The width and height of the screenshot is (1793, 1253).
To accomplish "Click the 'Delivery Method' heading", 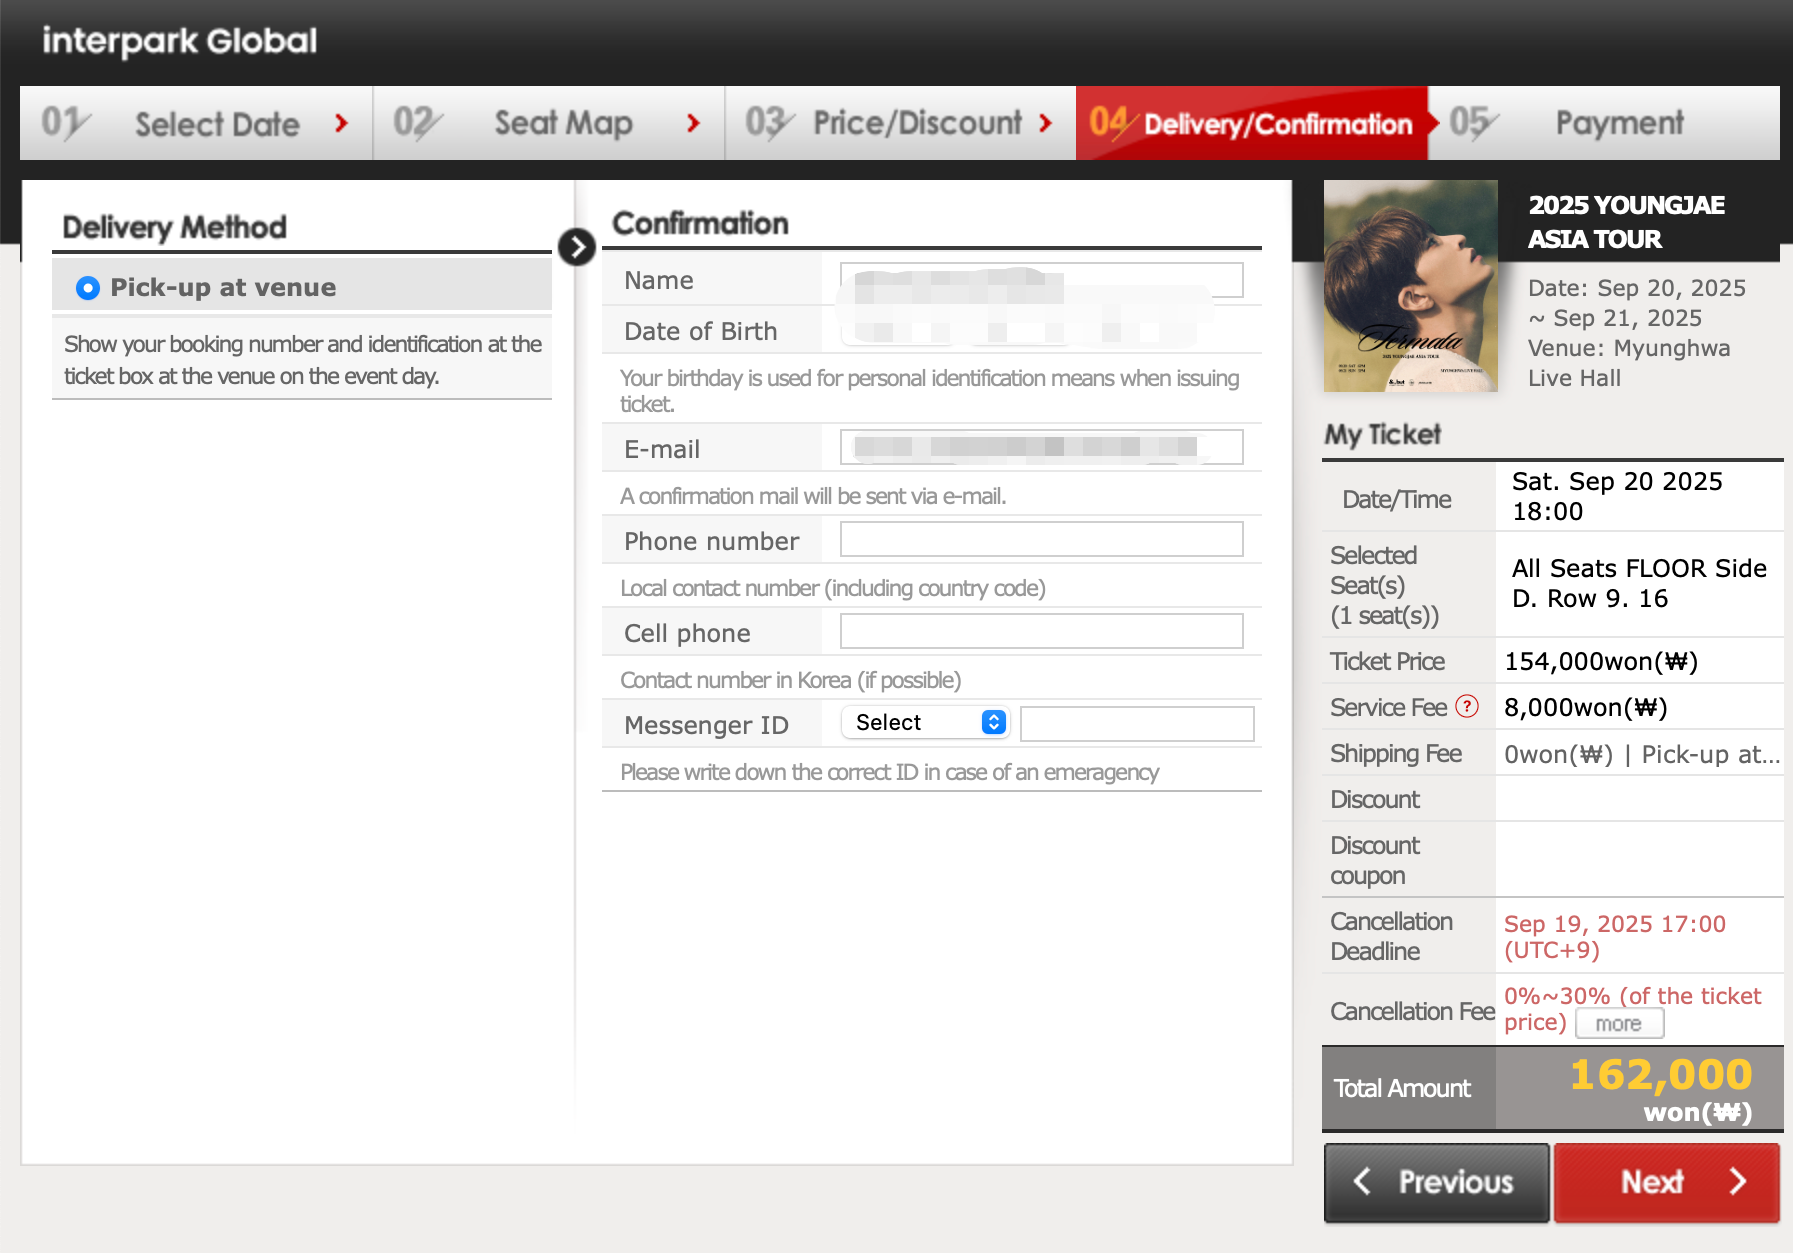I will pyautogui.click(x=174, y=227).
